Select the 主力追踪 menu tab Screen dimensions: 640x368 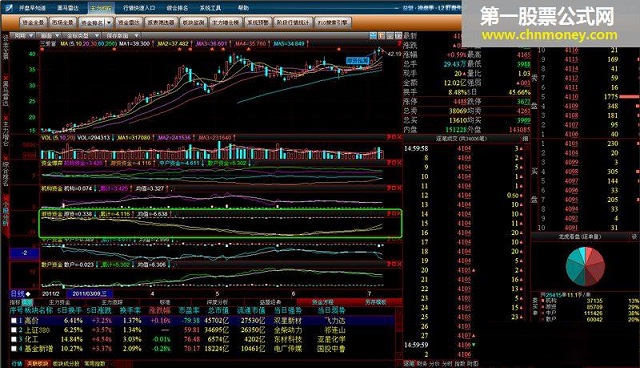(101, 8)
